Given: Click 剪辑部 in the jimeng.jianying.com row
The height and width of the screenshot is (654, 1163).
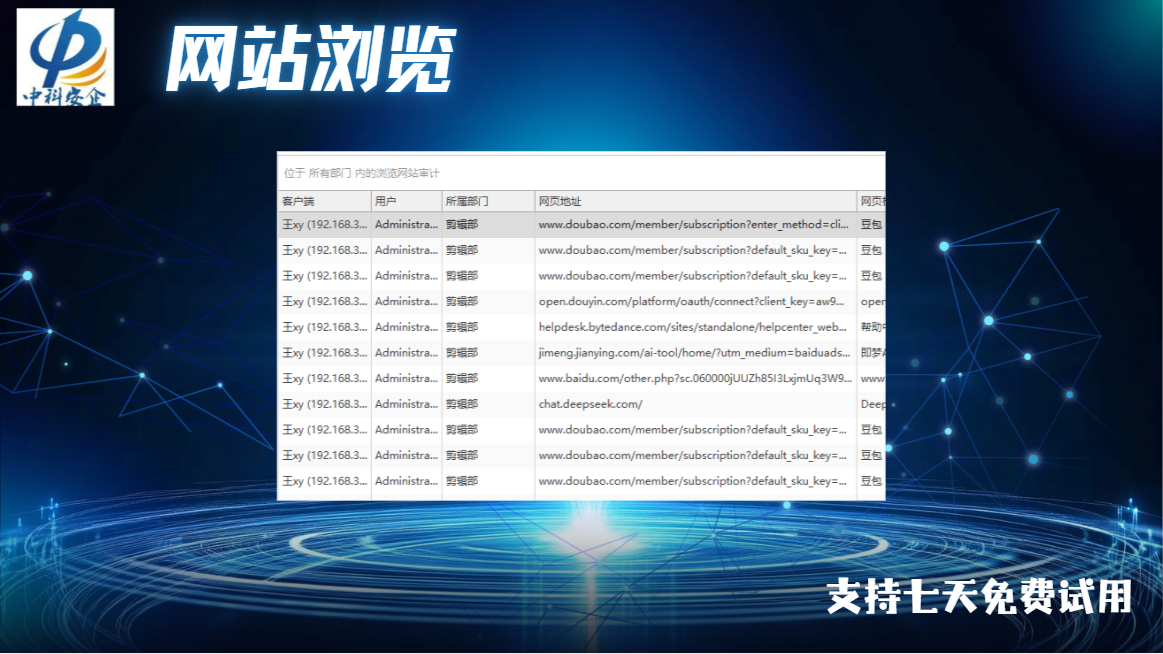Looking at the screenshot, I should tap(462, 352).
